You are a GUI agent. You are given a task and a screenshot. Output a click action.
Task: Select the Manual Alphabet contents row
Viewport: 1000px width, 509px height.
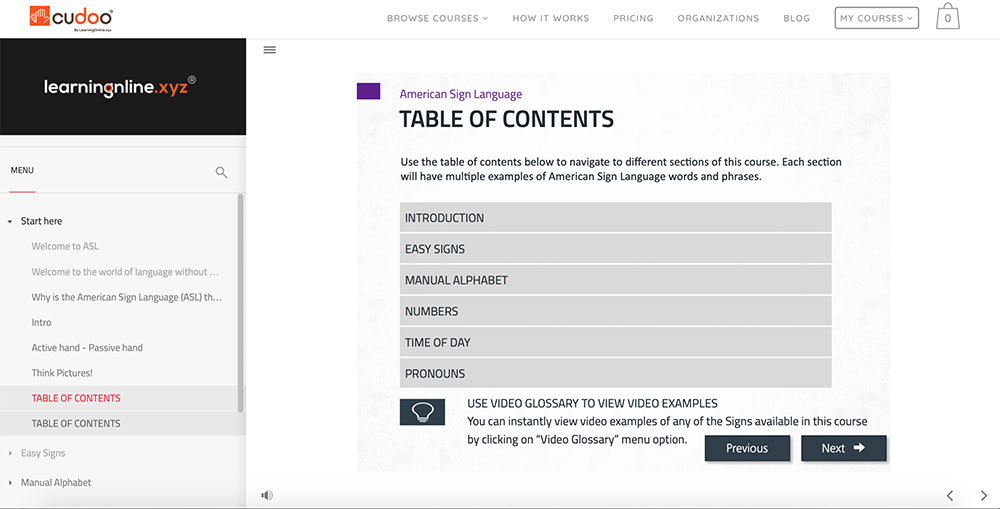click(x=615, y=280)
